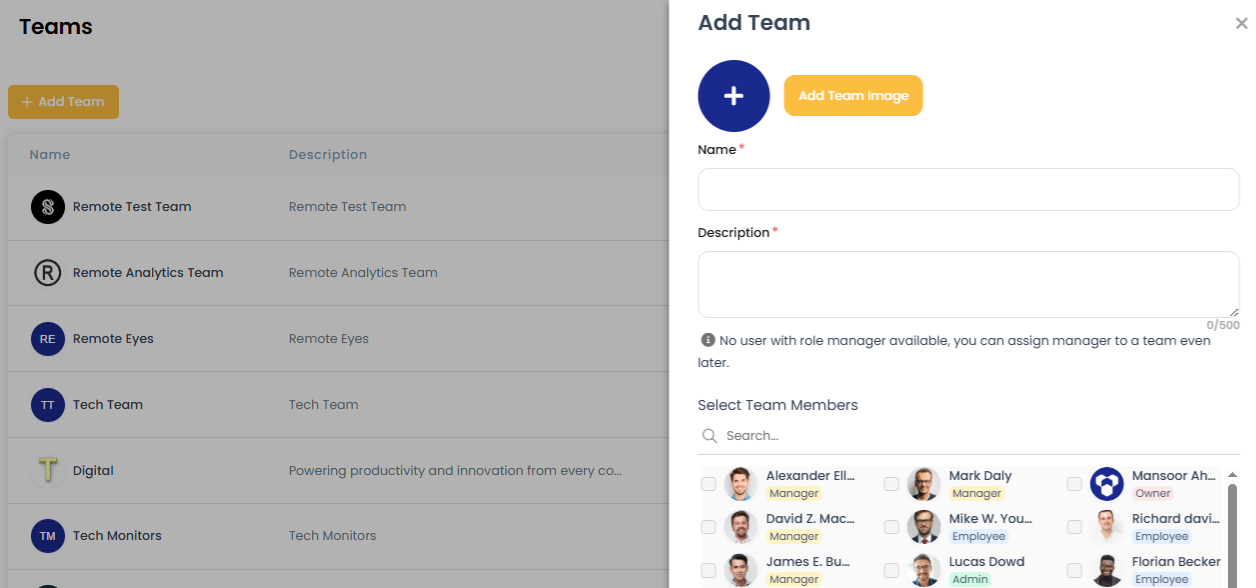Check Mansoor the Owner's checkbox

pos(1074,484)
